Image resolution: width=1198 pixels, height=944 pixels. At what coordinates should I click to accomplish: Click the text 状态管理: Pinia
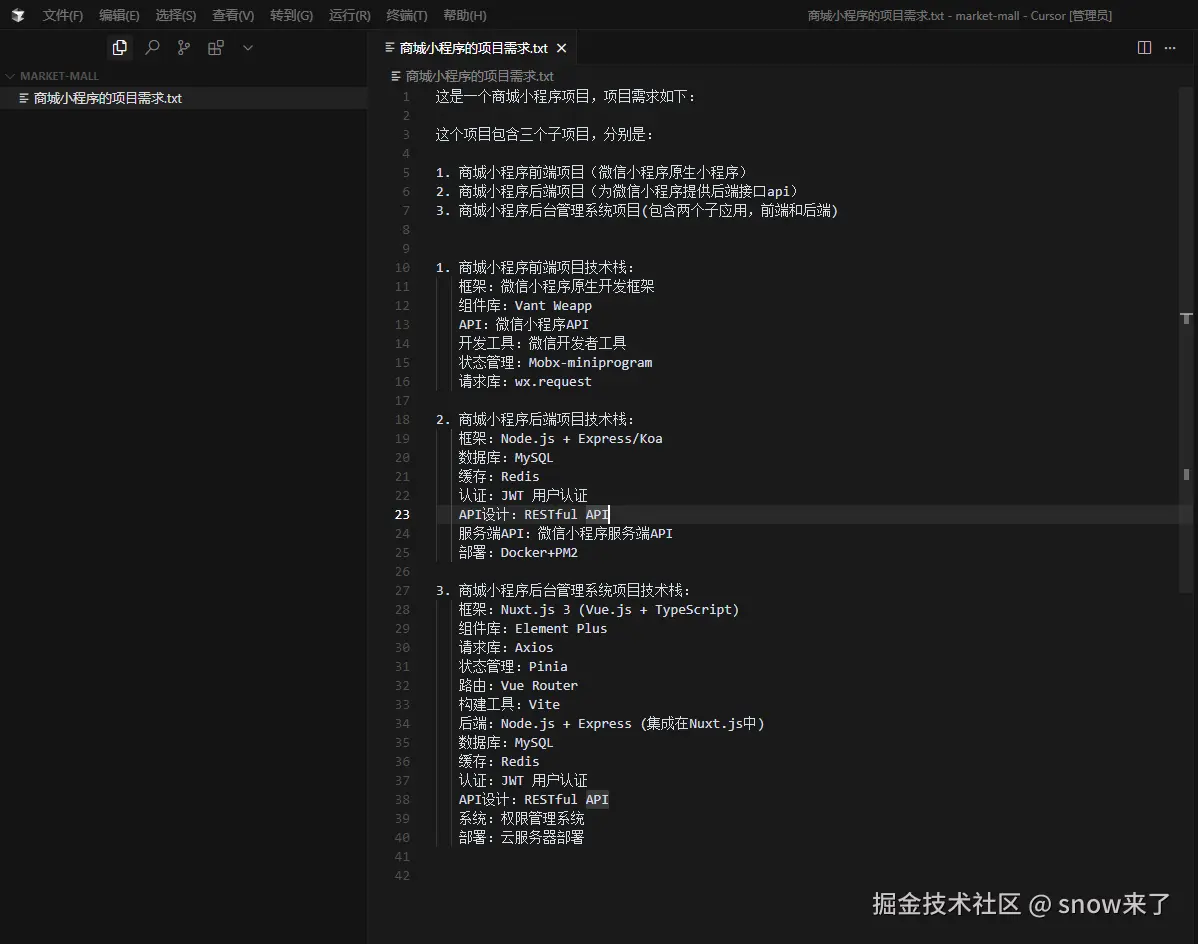click(x=513, y=667)
